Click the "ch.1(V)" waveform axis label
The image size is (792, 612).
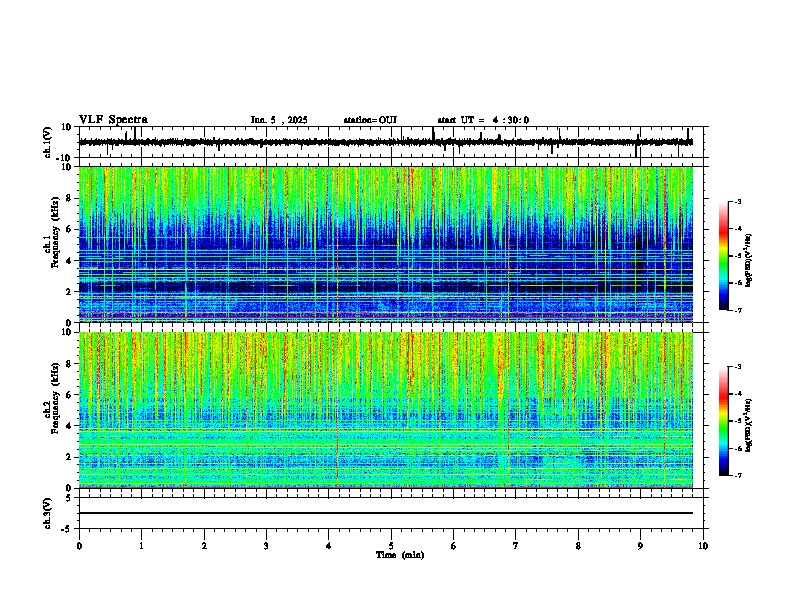(x=47, y=142)
